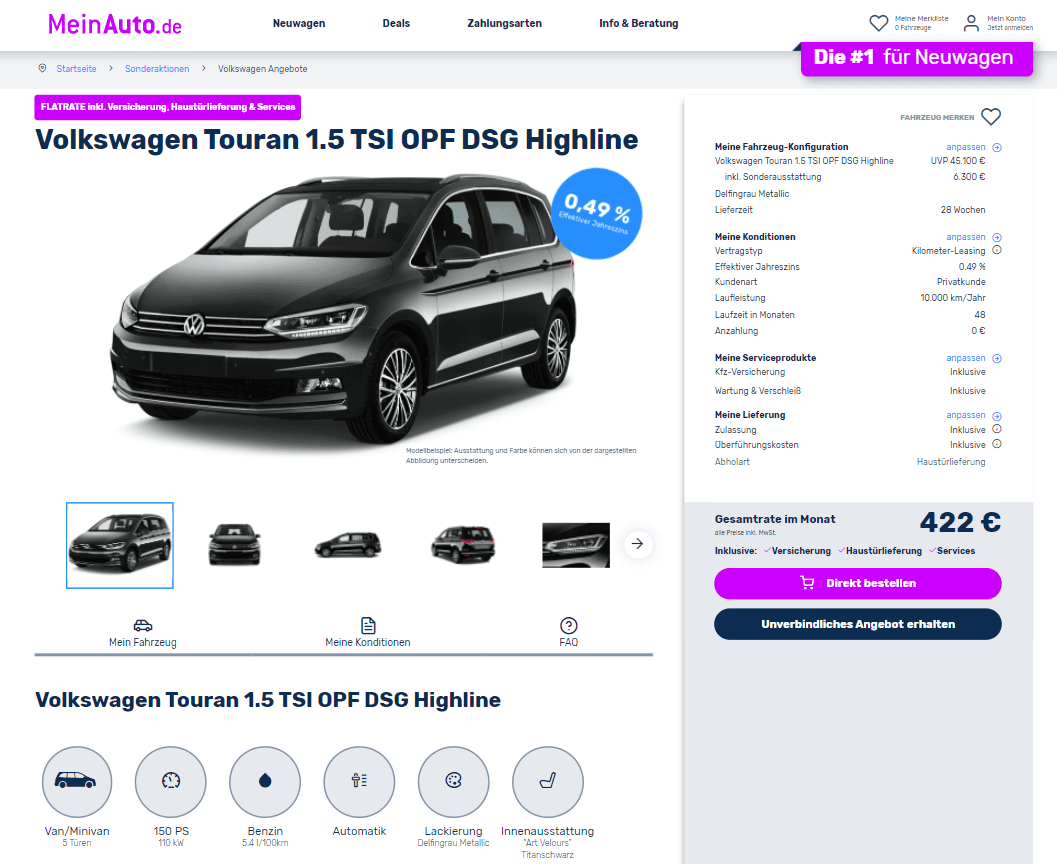
Task: Click anpassen link for Meine Fahrzeug-Konfiguration
Action: click(965, 147)
